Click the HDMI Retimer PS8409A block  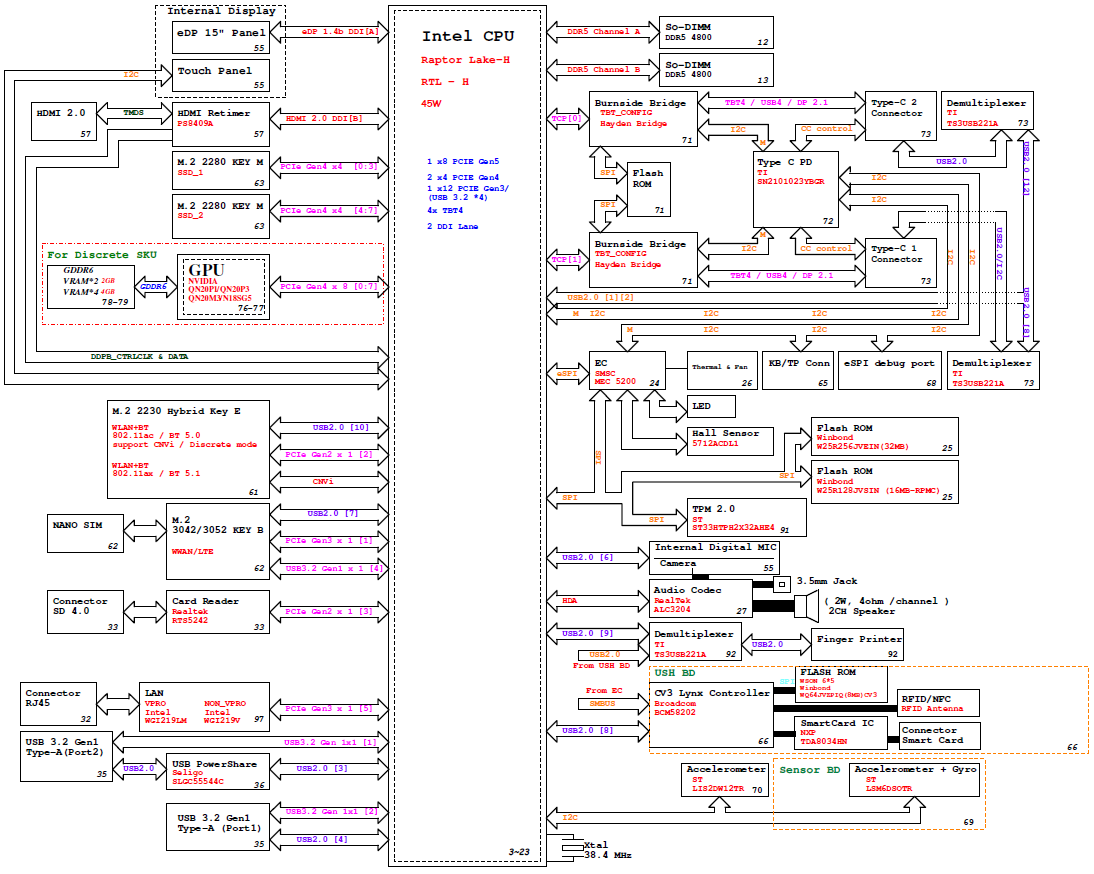221,119
